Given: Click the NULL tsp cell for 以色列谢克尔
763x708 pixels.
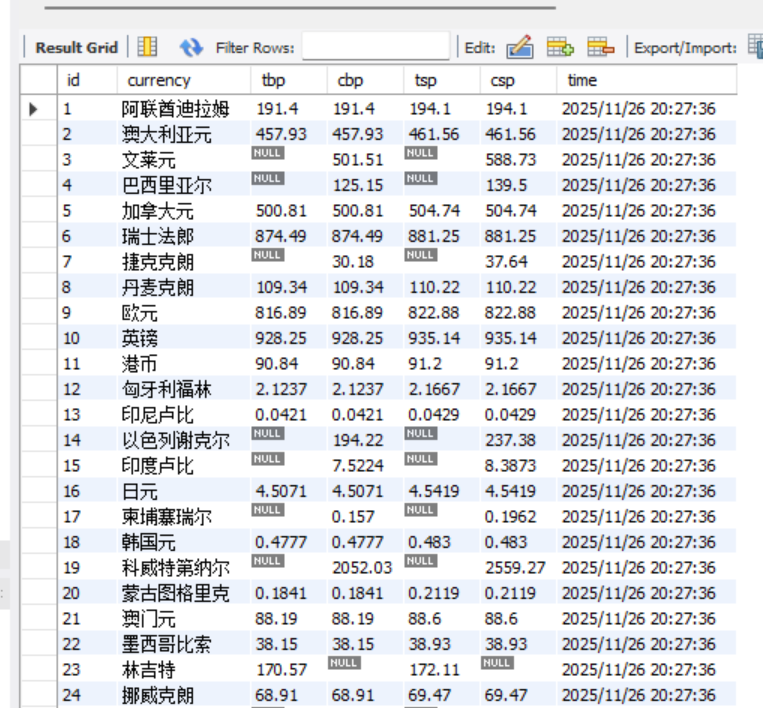Looking at the screenshot, I should (441, 440).
